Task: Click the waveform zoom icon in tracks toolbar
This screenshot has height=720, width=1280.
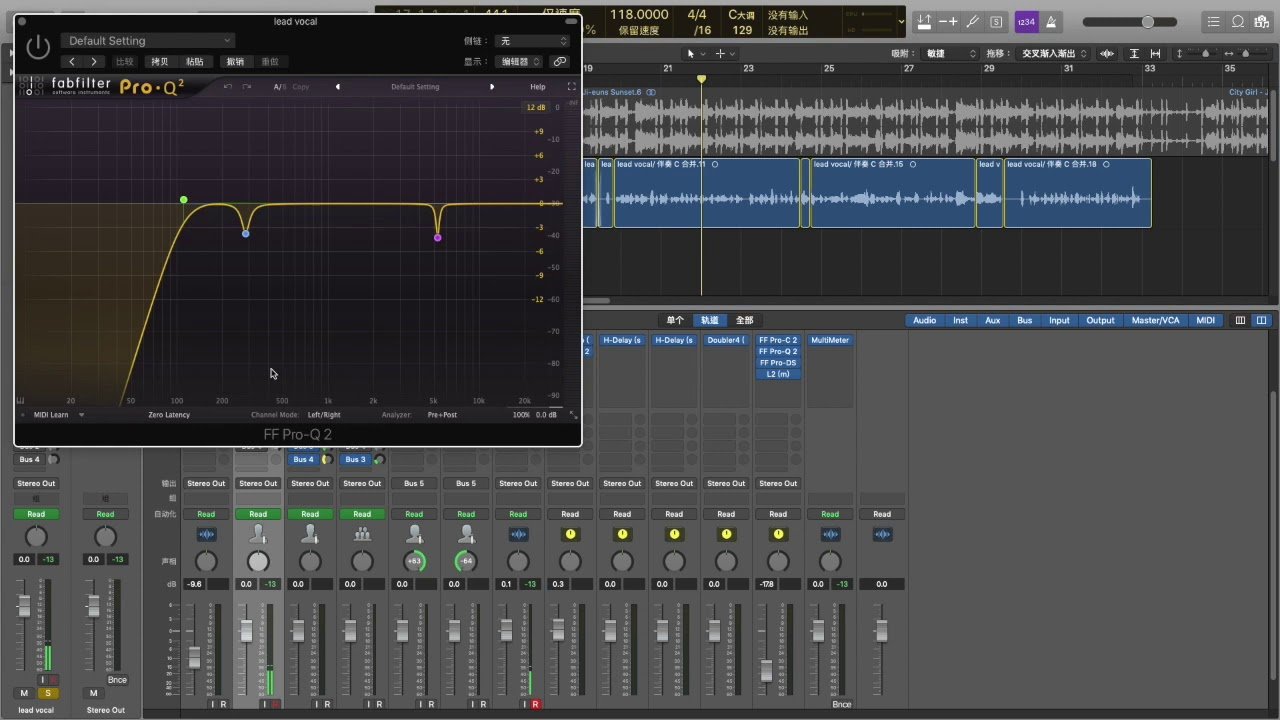Action: pyautogui.click(x=1107, y=53)
